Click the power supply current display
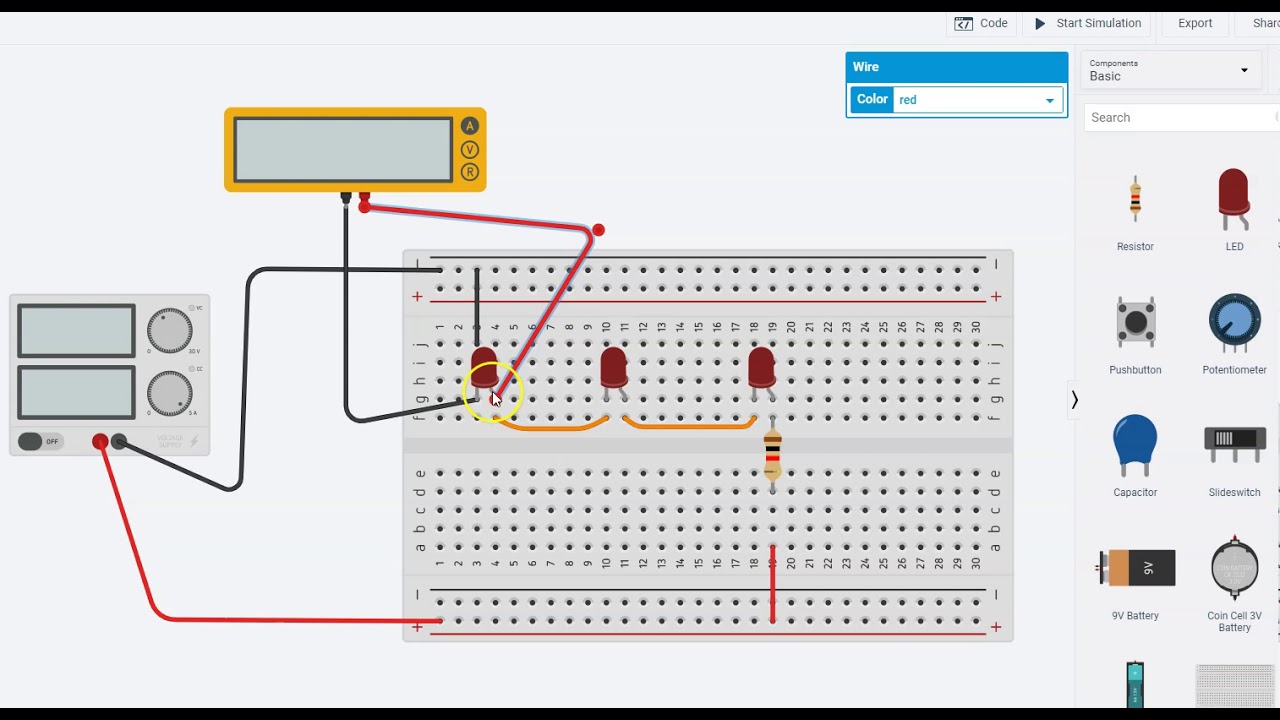Image resolution: width=1280 pixels, height=720 pixels. [76, 392]
